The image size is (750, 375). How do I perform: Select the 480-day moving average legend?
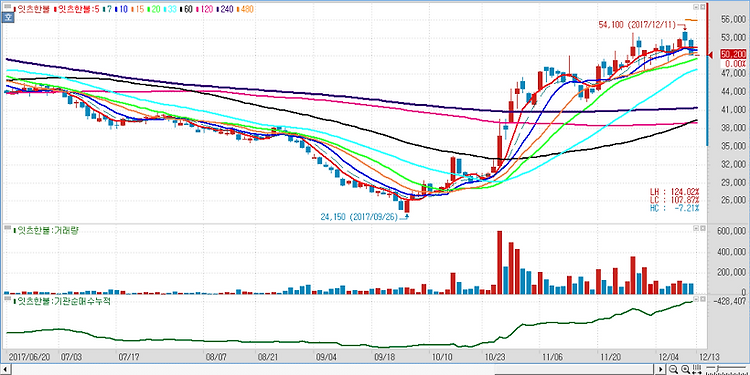click(x=245, y=9)
